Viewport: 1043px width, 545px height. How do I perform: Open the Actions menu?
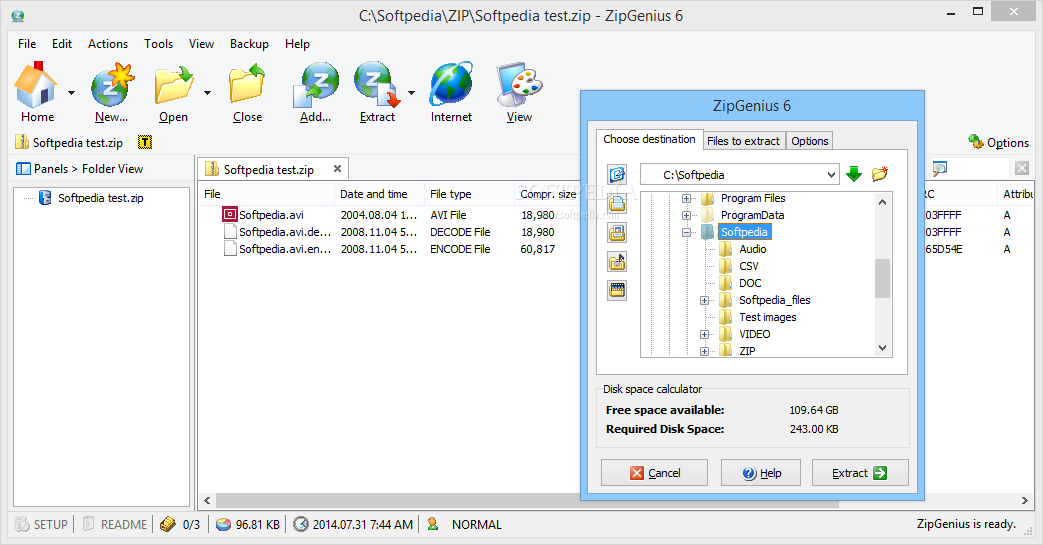(108, 44)
